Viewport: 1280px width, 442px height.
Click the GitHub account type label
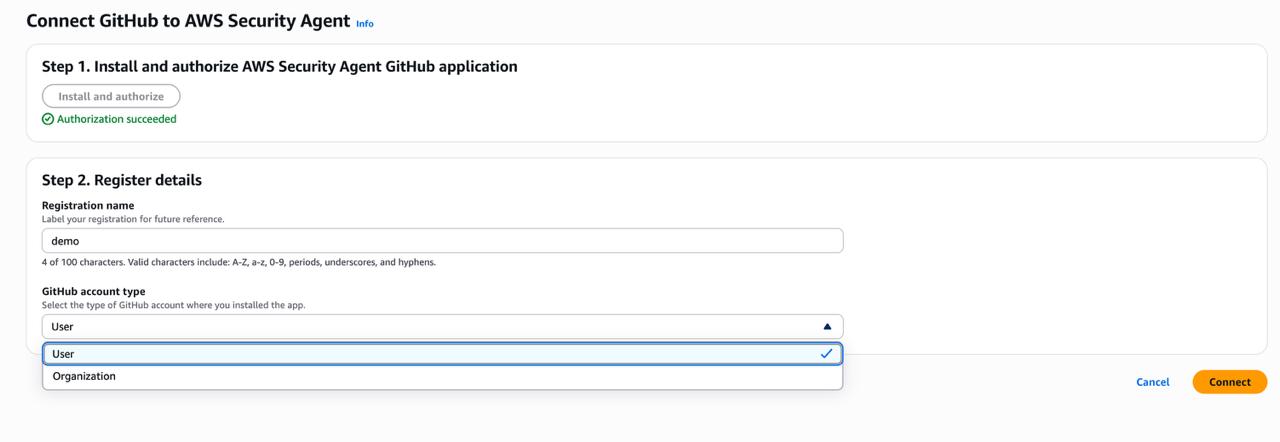pos(93,292)
